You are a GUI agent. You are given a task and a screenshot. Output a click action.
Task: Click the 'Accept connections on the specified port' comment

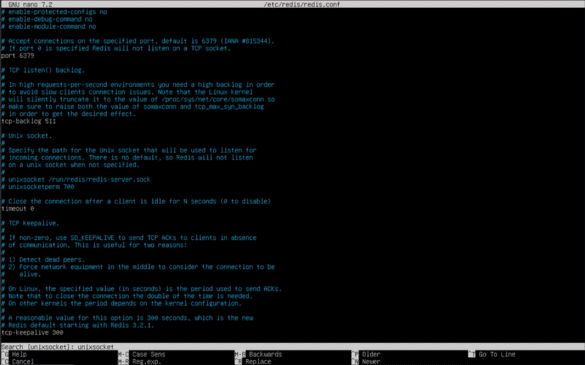tap(138, 41)
